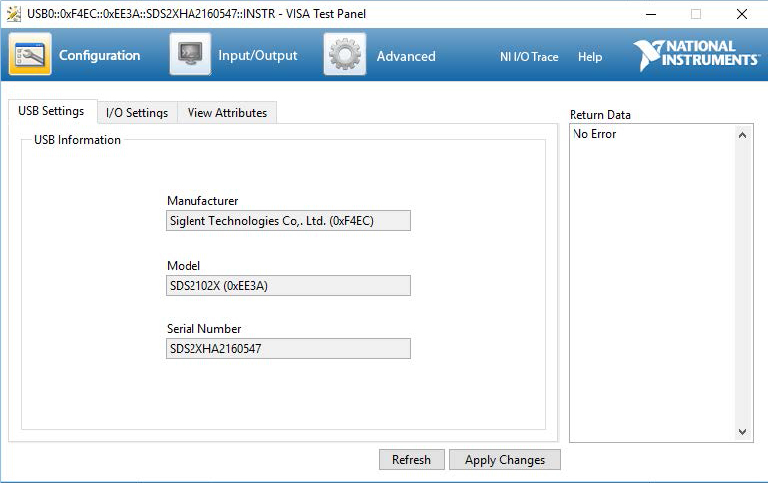This screenshot has width=768, height=483.
Task: Select the Model field showing SDS2102X
Action: coord(288,285)
